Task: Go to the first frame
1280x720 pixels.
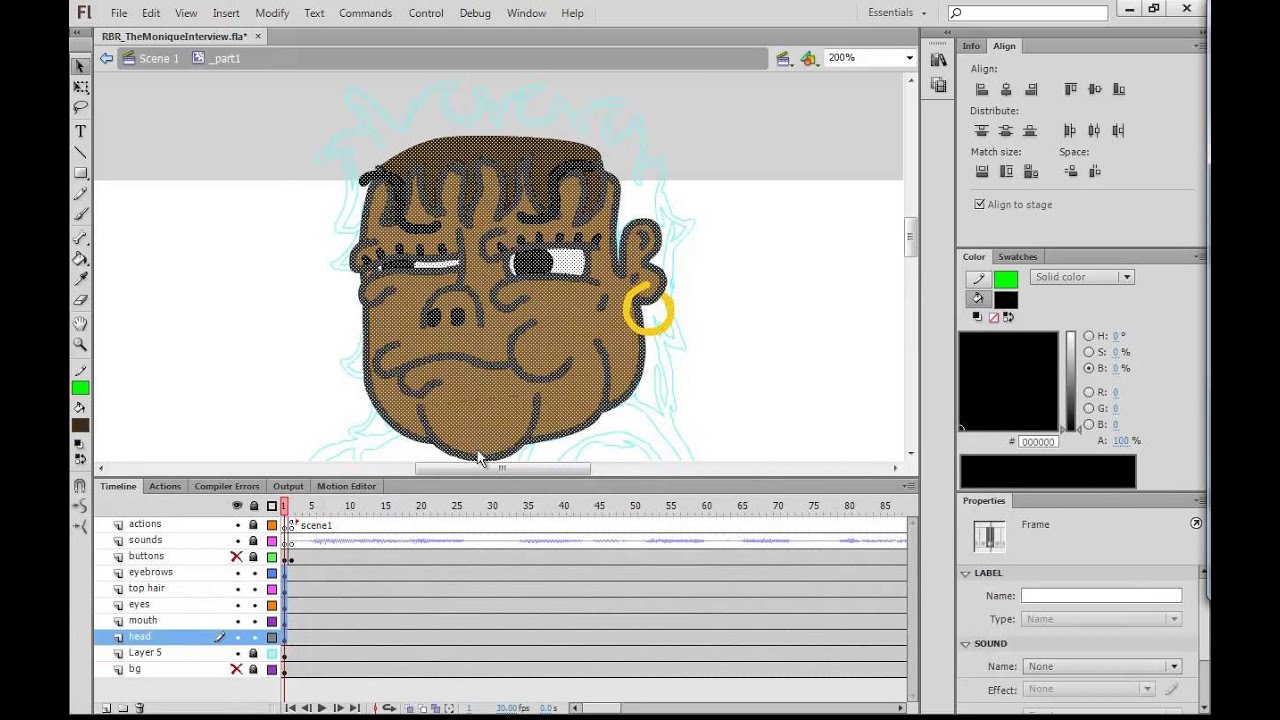Action: (290, 708)
